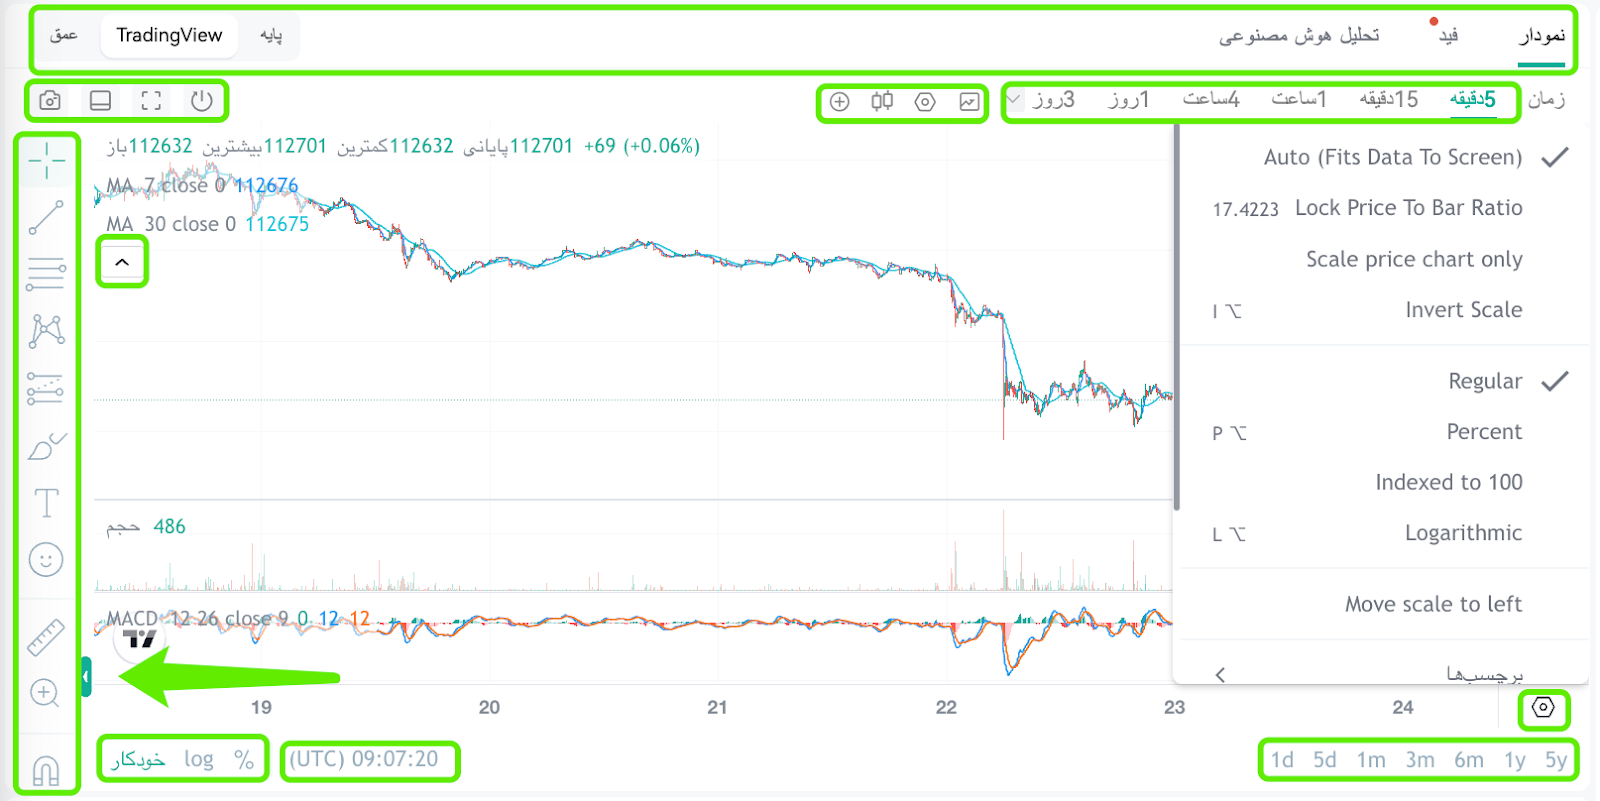Enable magnet mode icon

click(x=46, y=770)
